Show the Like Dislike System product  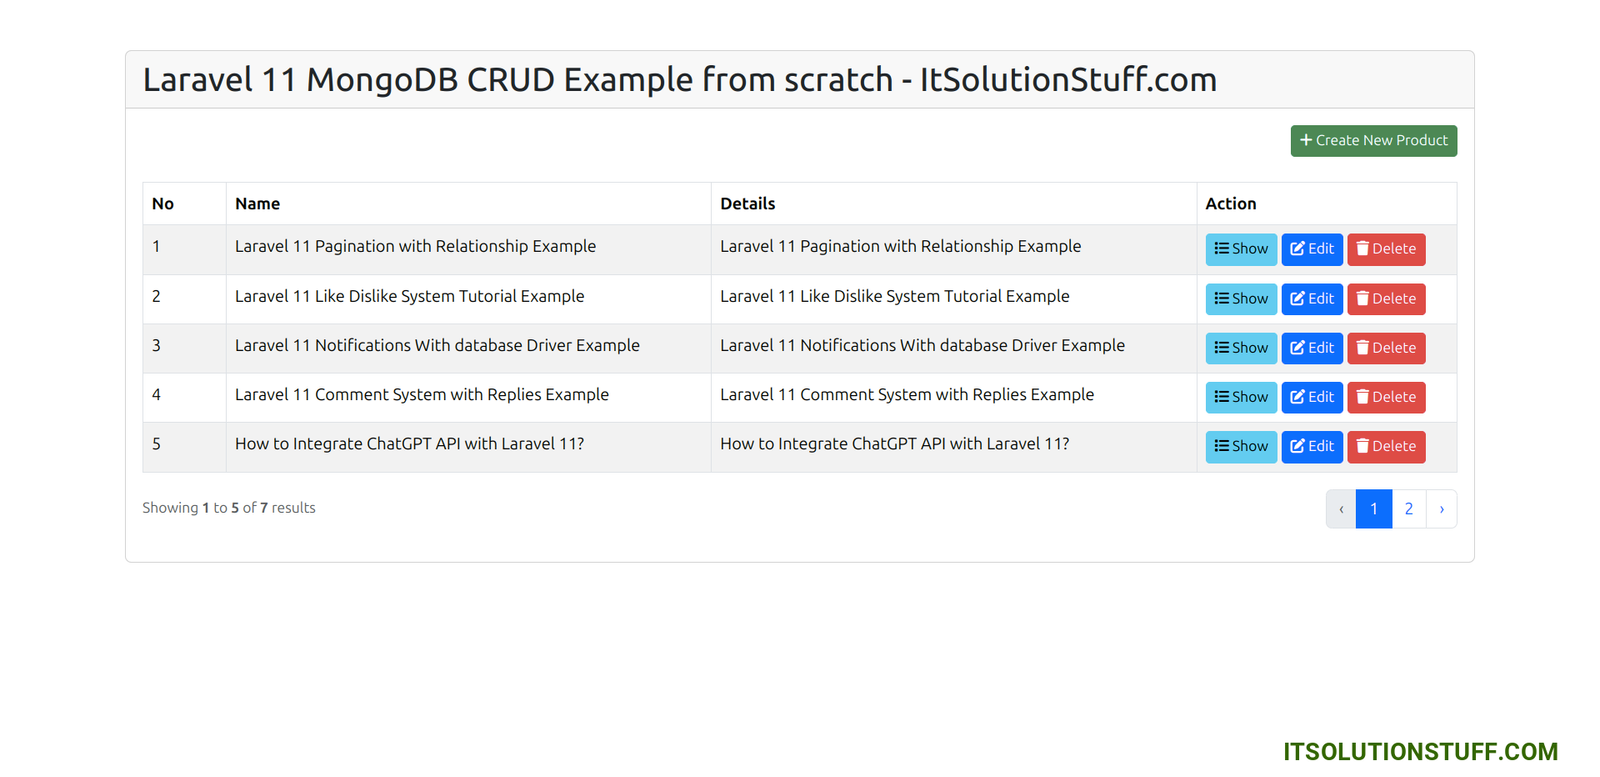coord(1241,299)
